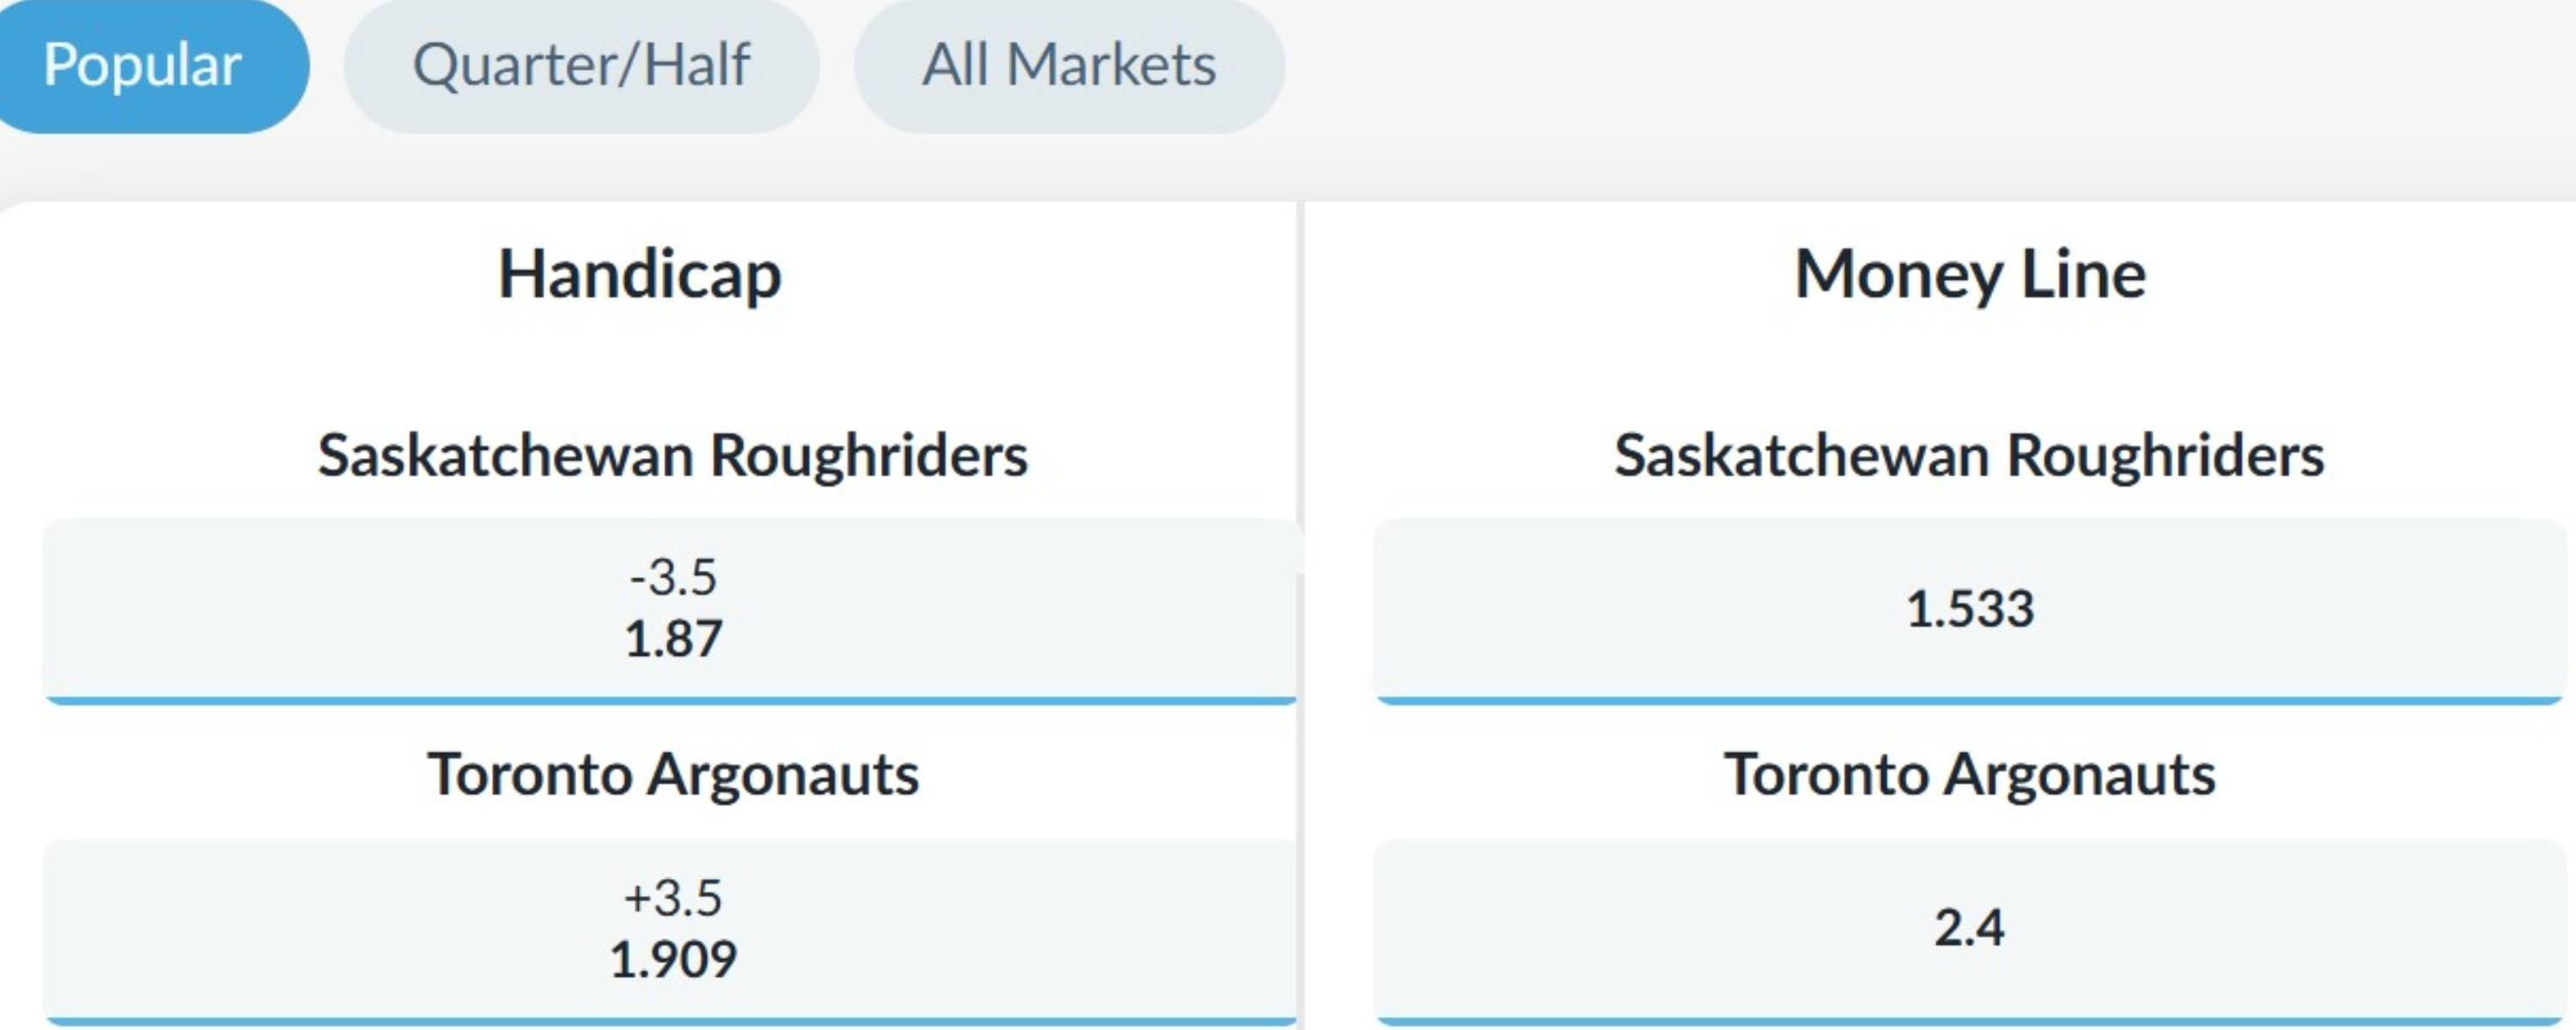The height and width of the screenshot is (1030, 2576).
Task: Click the 1.909 odds figure
Action: tap(673, 959)
